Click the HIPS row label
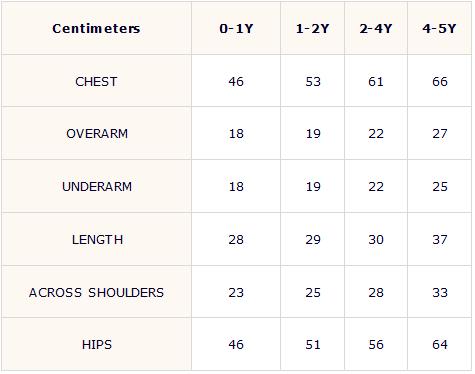 [97, 345]
